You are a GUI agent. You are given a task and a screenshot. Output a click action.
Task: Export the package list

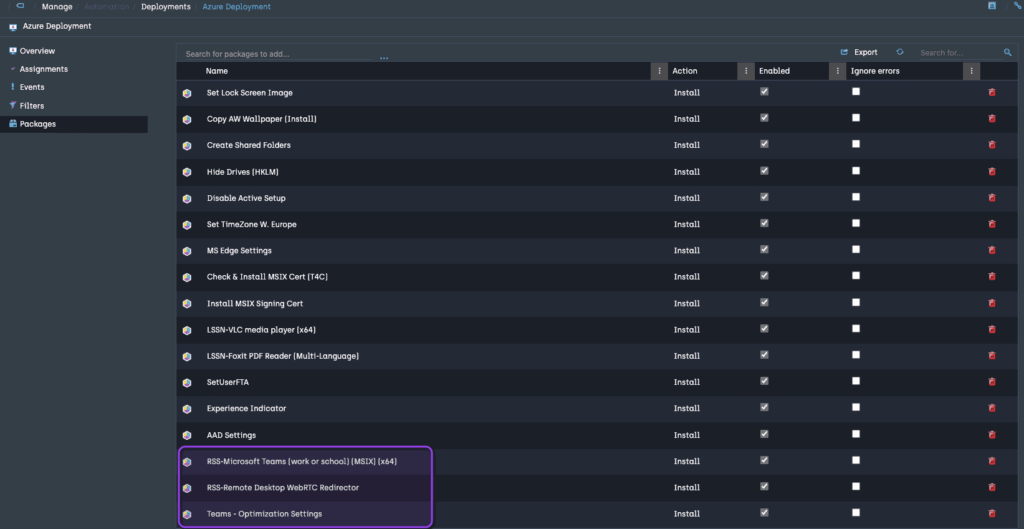click(859, 52)
